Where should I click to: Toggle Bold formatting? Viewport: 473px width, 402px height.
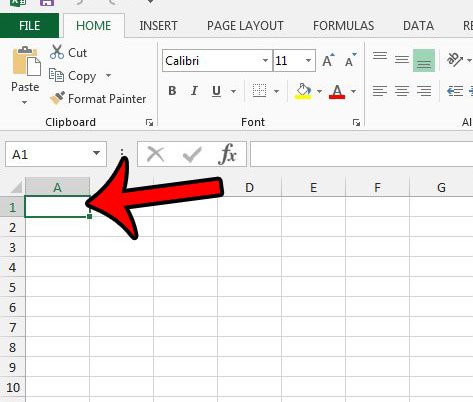(x=172, y=91)
